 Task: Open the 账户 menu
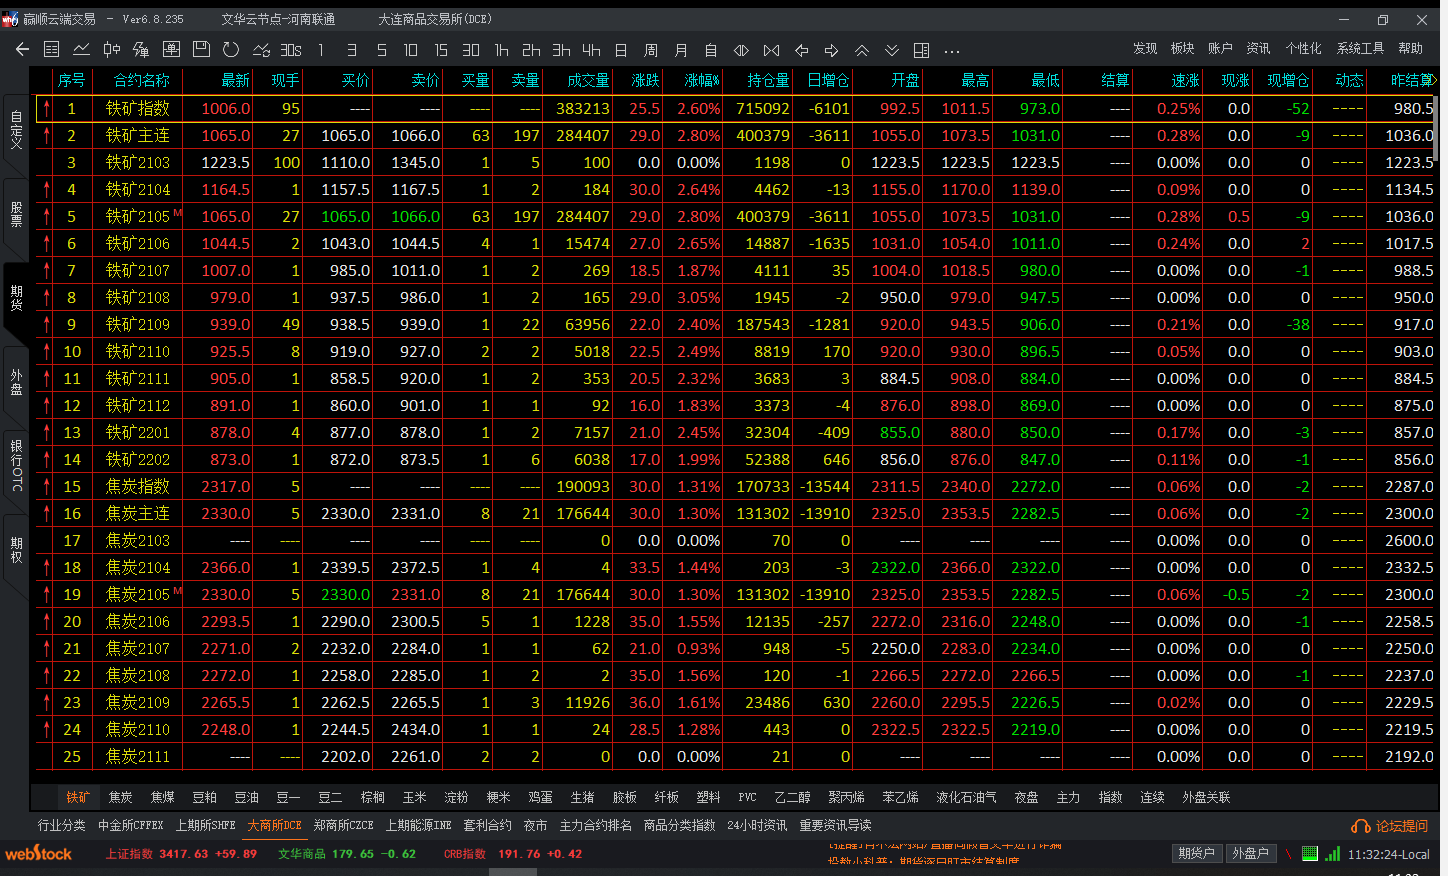point(1220,48)
